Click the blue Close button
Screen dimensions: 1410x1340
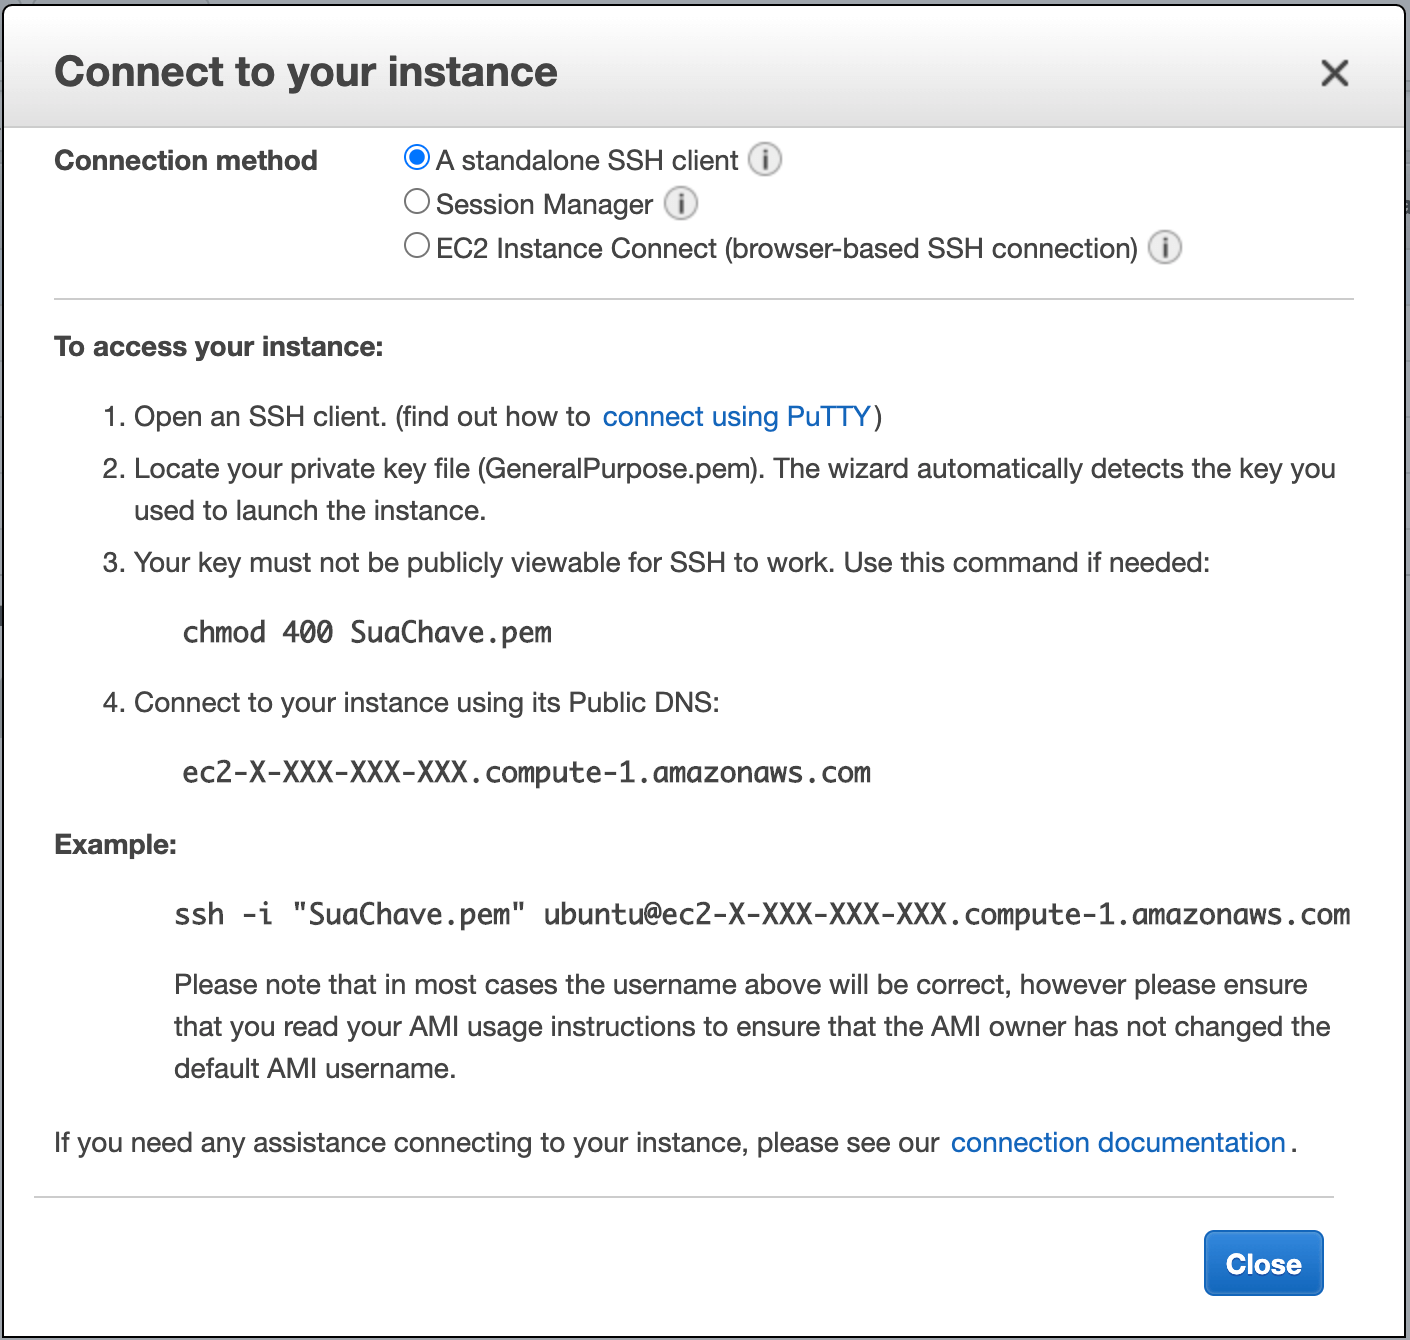1264,1263
